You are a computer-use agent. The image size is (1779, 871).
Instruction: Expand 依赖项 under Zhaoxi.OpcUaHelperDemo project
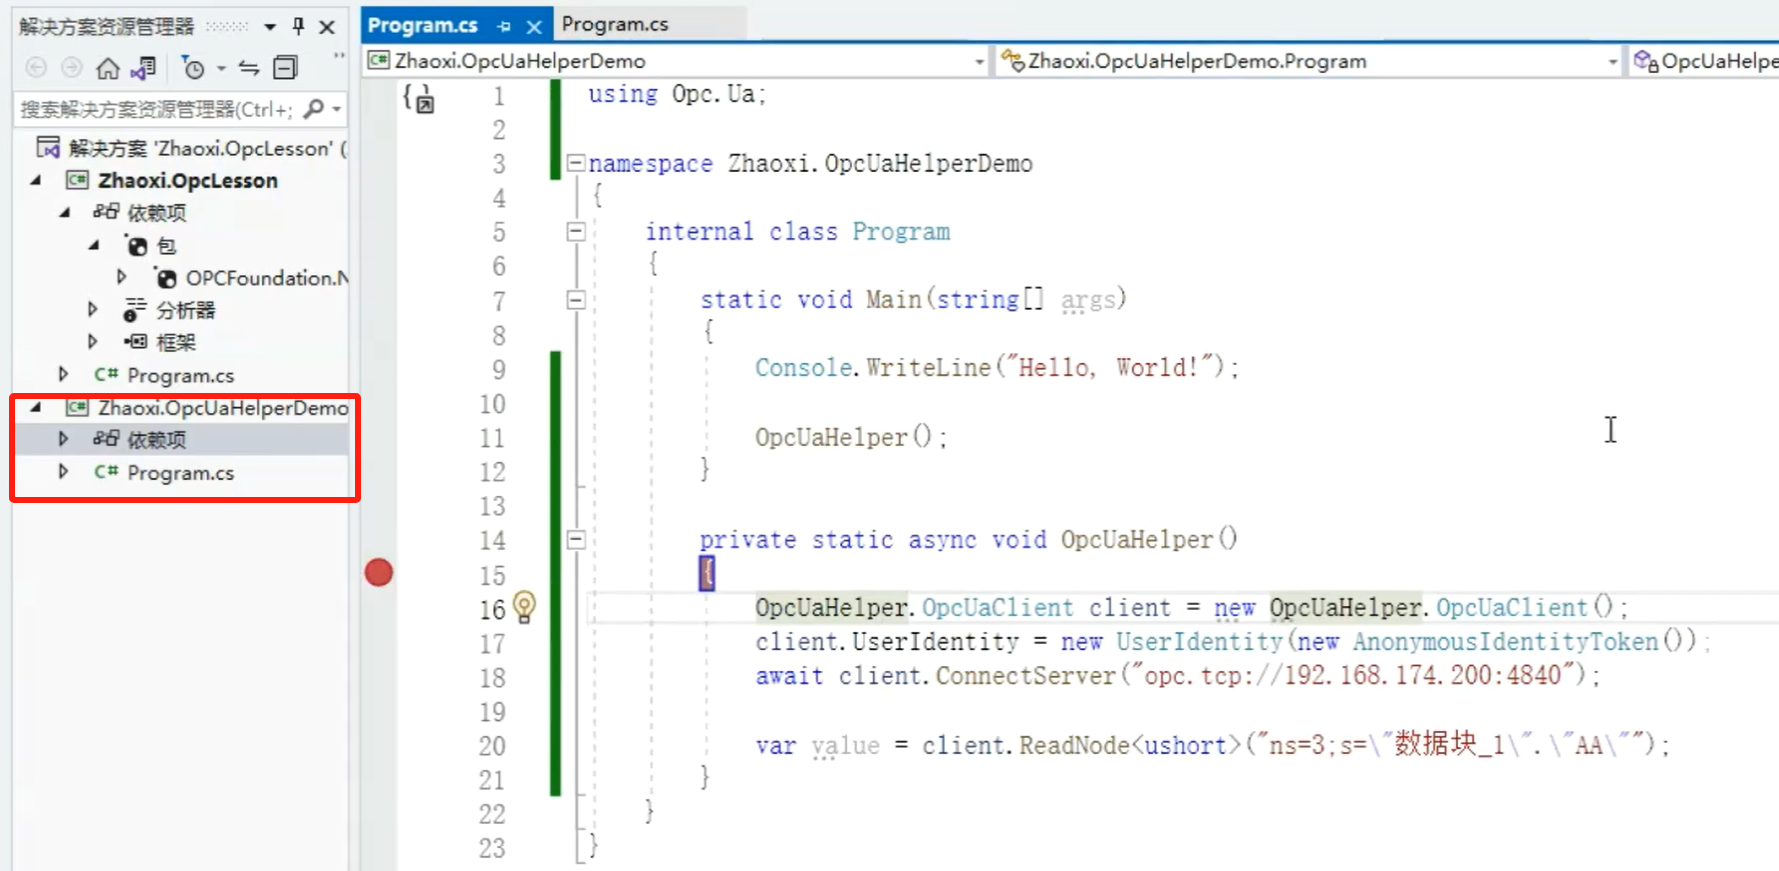[64, 439]
